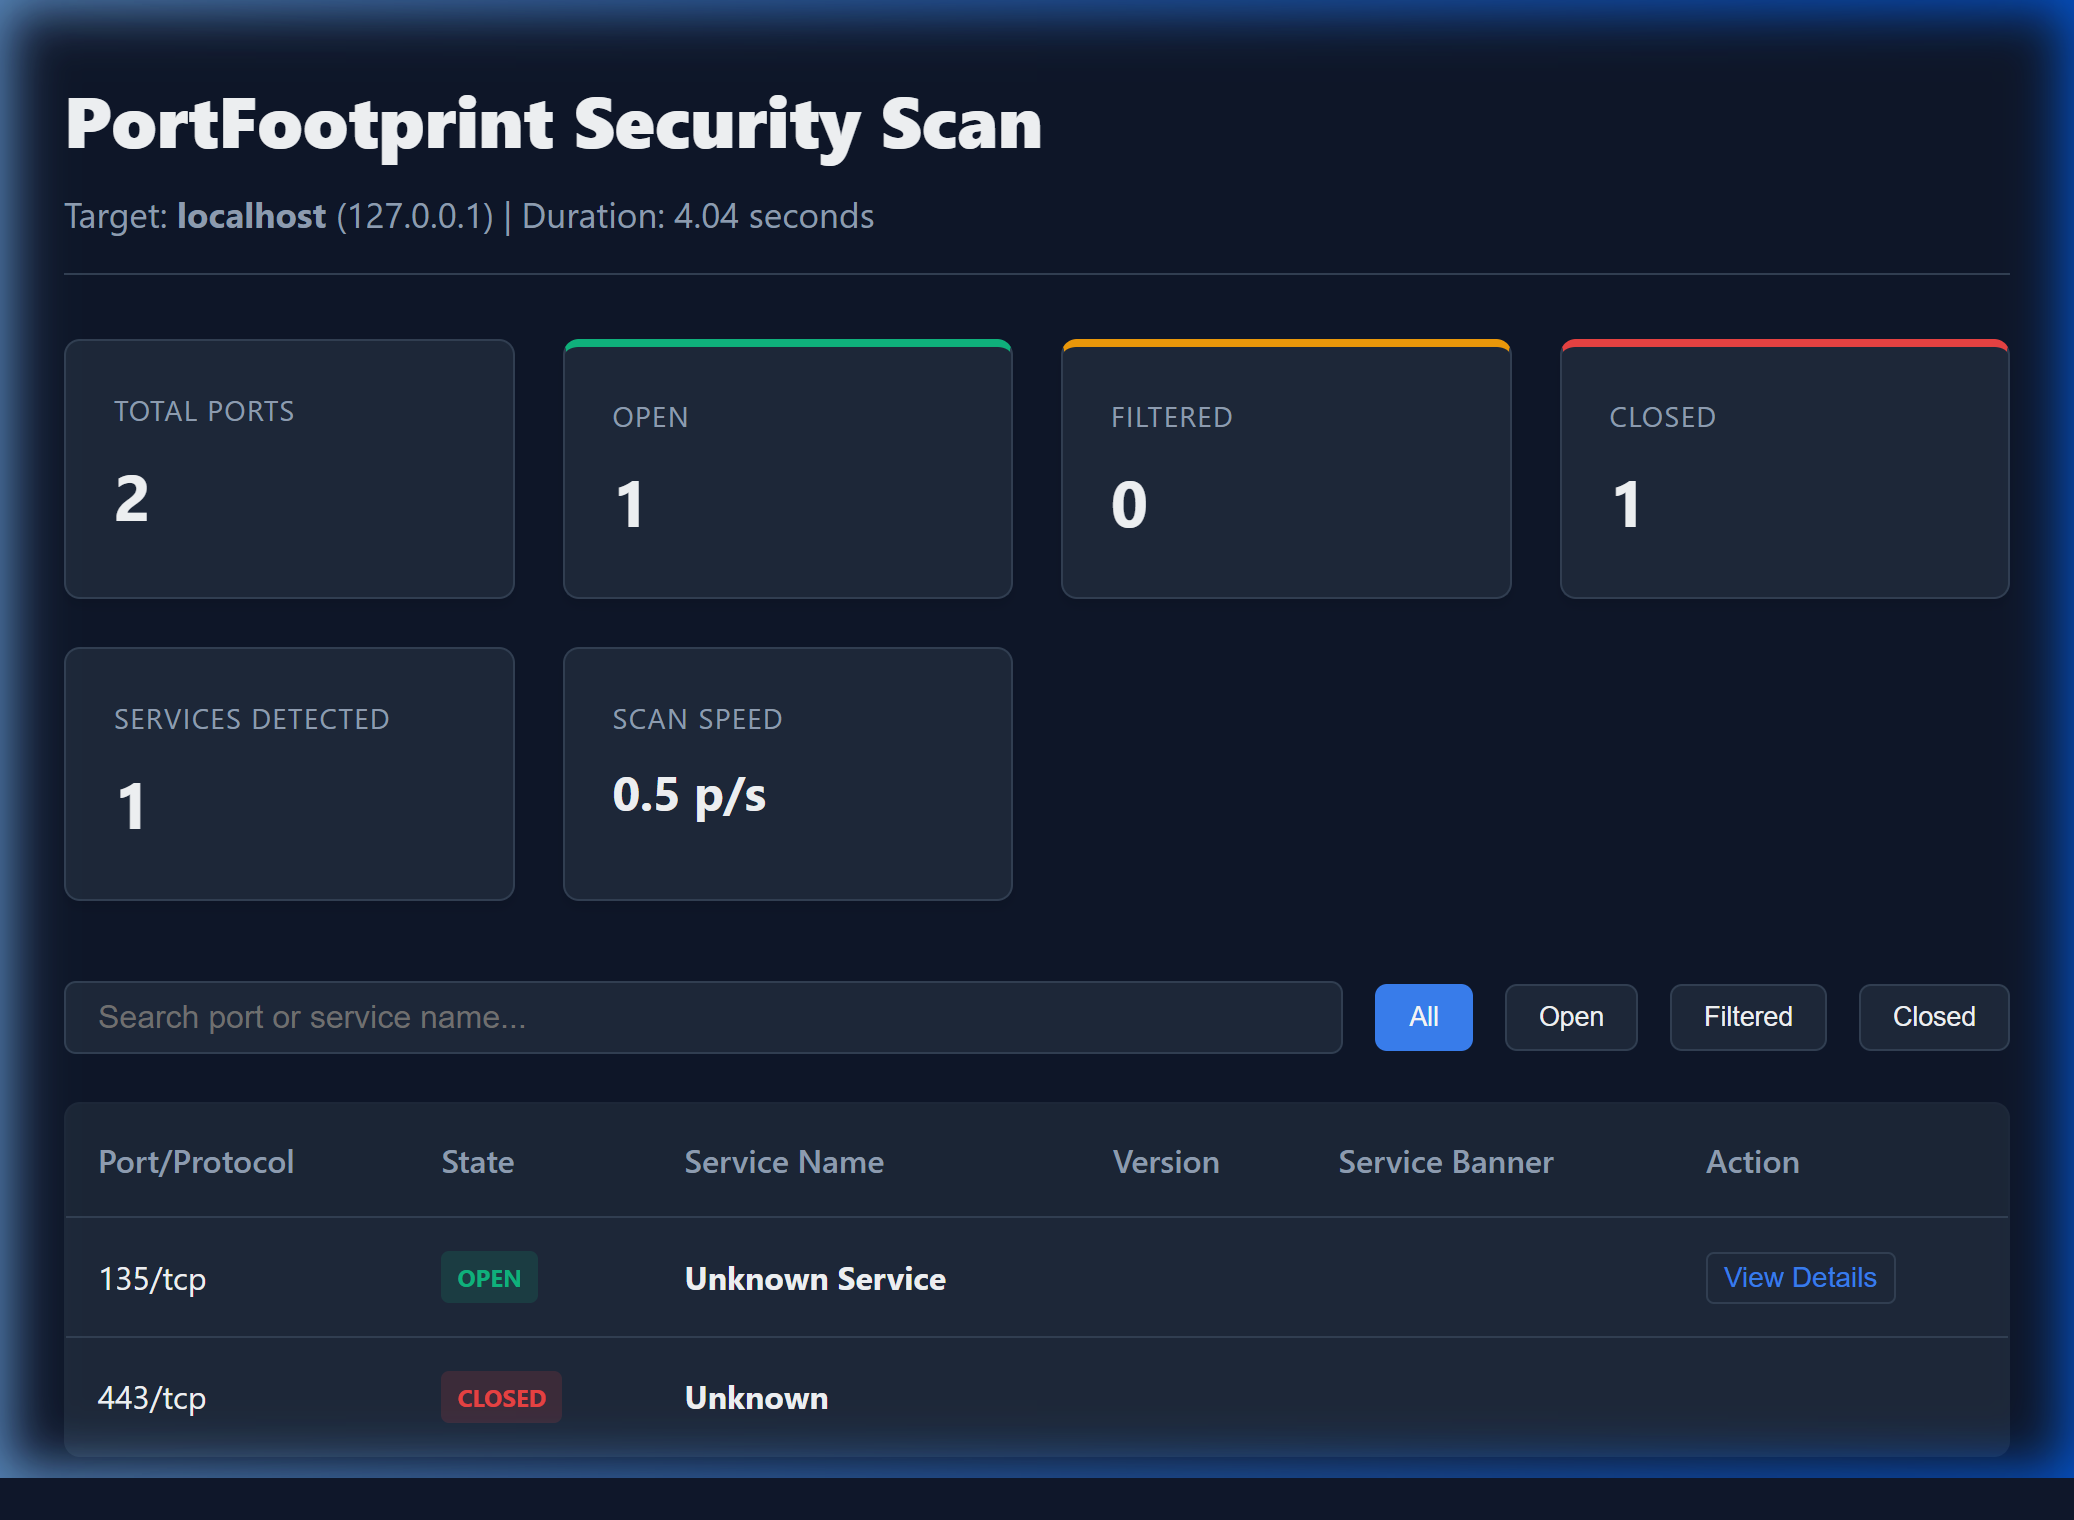The image size is (2074, 1520).
Task: Open View Details for port 135/tcp
Action: pyautogui.click(x=1800, y=1278)
